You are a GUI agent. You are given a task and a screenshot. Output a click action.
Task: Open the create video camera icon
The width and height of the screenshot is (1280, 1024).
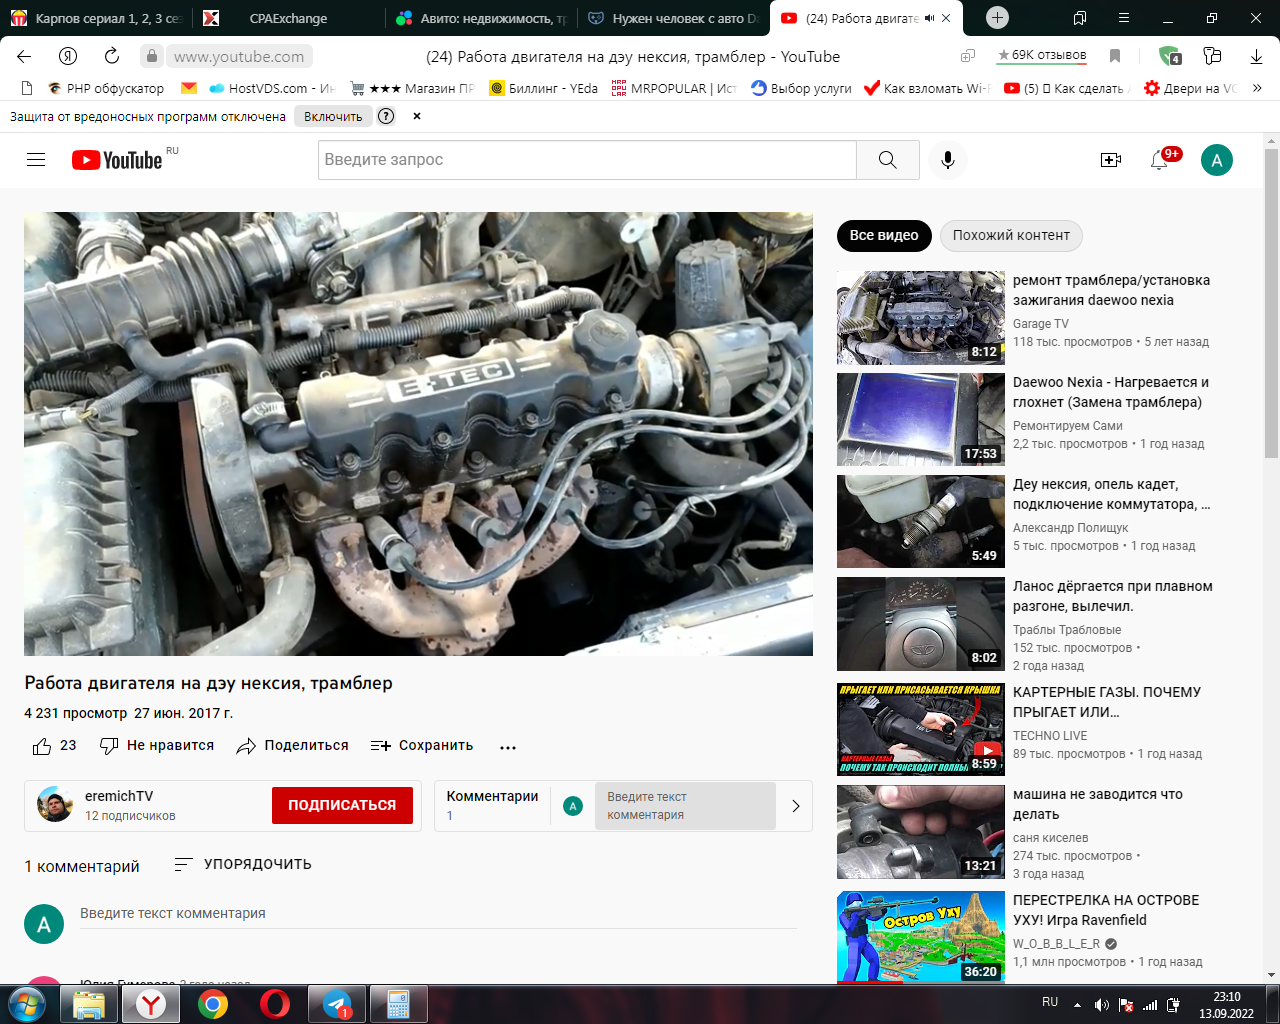tap(1111, 160)
